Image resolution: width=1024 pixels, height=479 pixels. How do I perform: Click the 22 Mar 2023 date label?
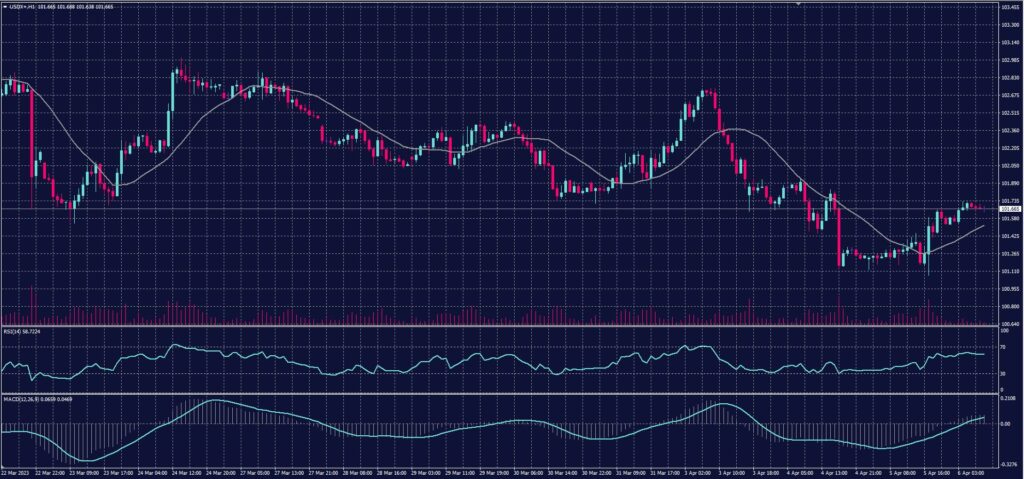coord(14,474)
